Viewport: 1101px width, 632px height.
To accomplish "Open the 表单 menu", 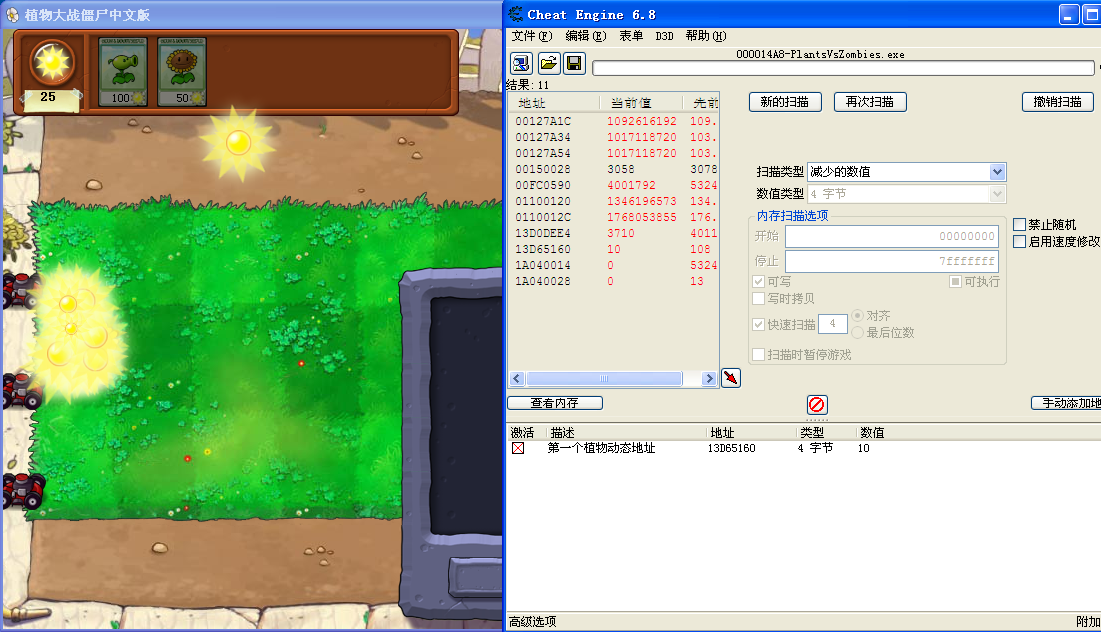I will tap(631, 36).
